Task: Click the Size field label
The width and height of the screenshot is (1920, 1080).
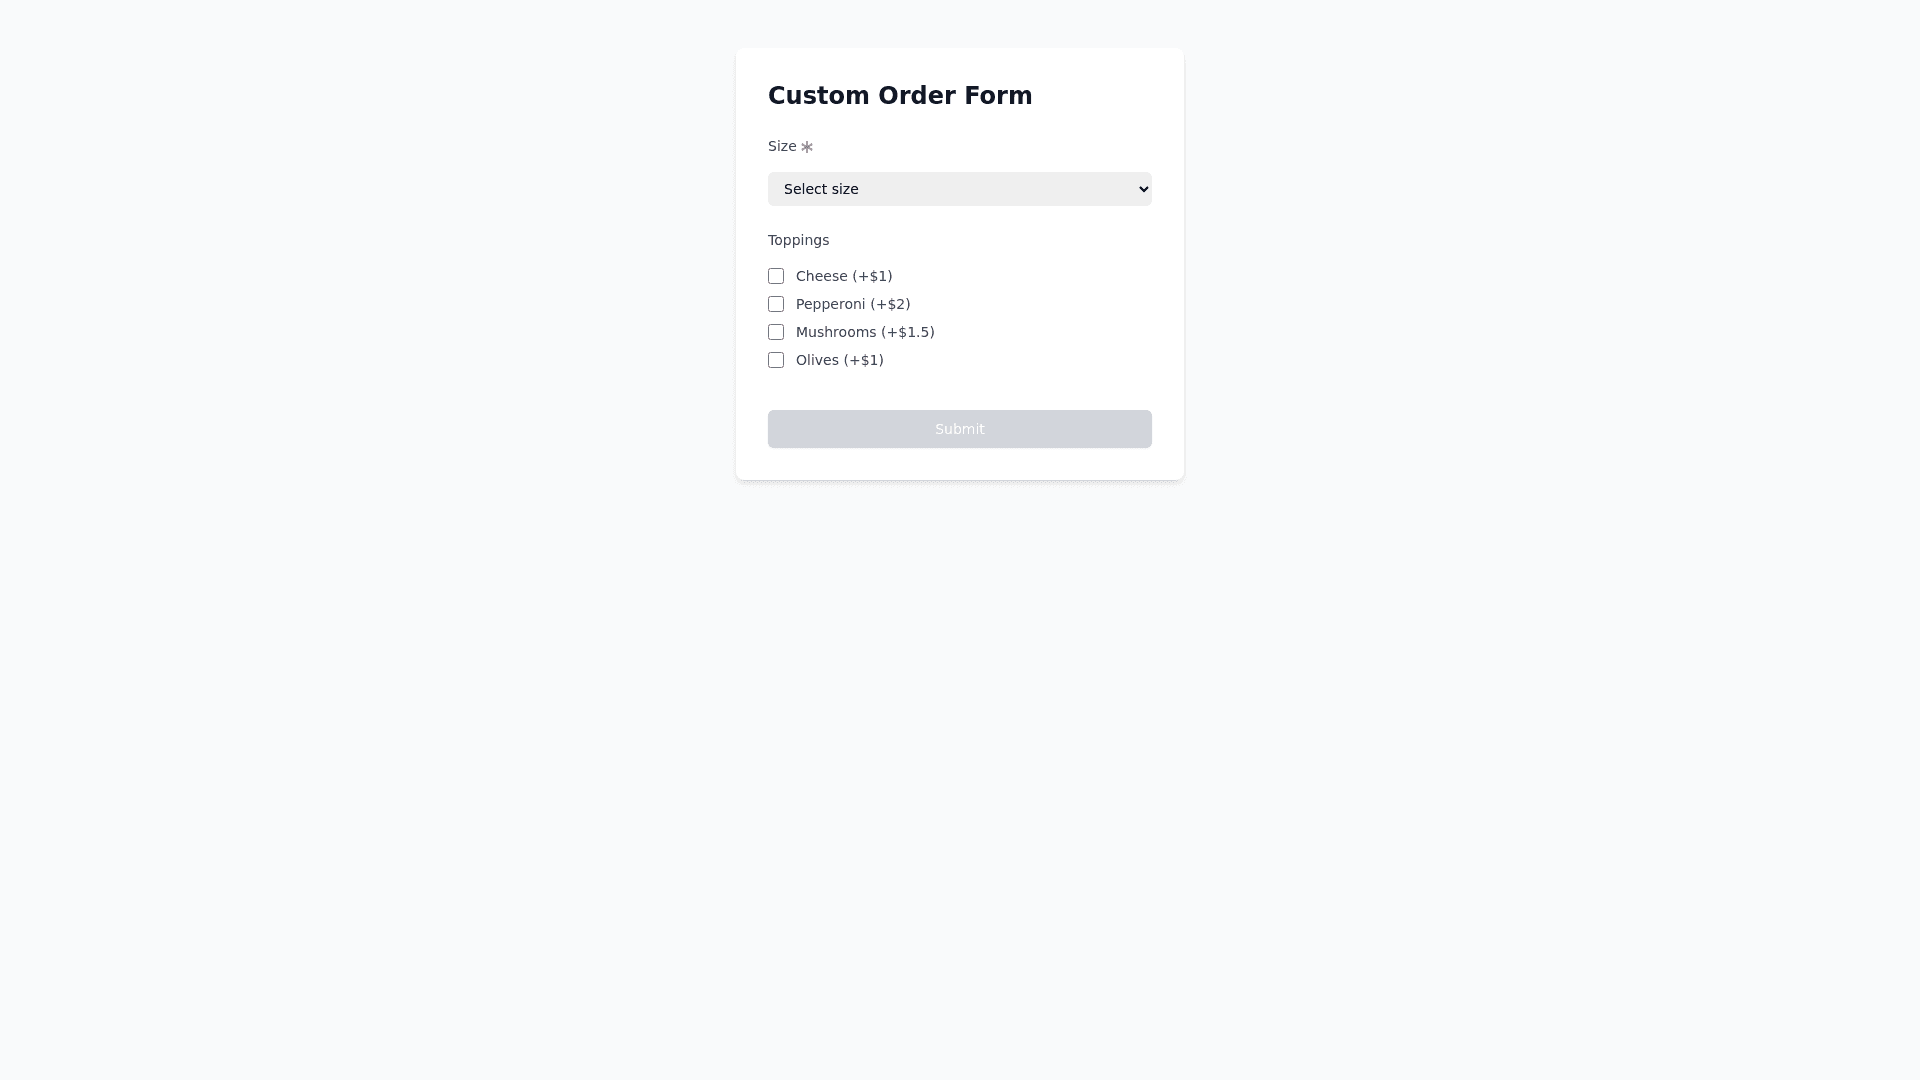Action: (781, 146)
